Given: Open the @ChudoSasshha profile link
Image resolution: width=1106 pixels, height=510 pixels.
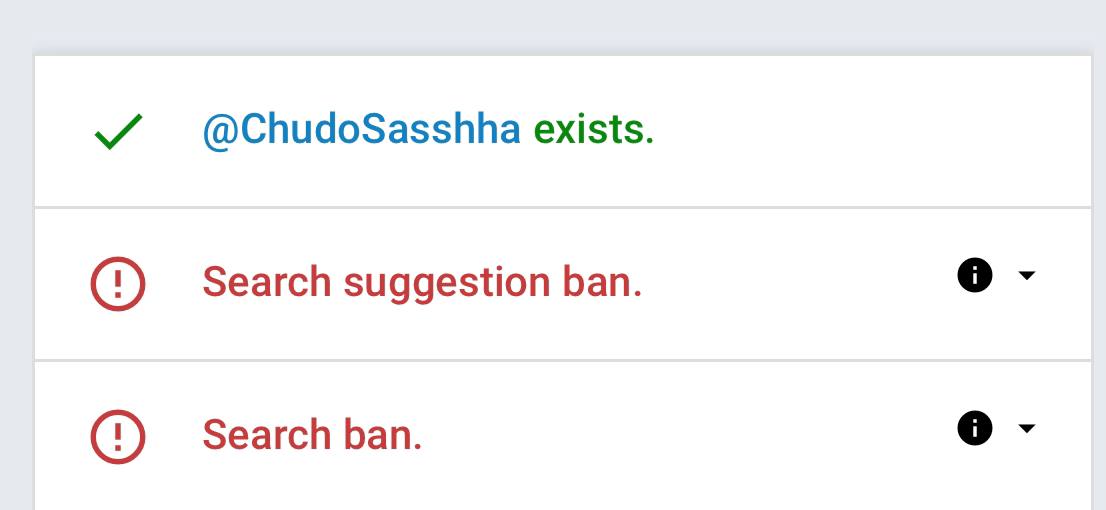Looking at the screenshot, I should point(362,130).
